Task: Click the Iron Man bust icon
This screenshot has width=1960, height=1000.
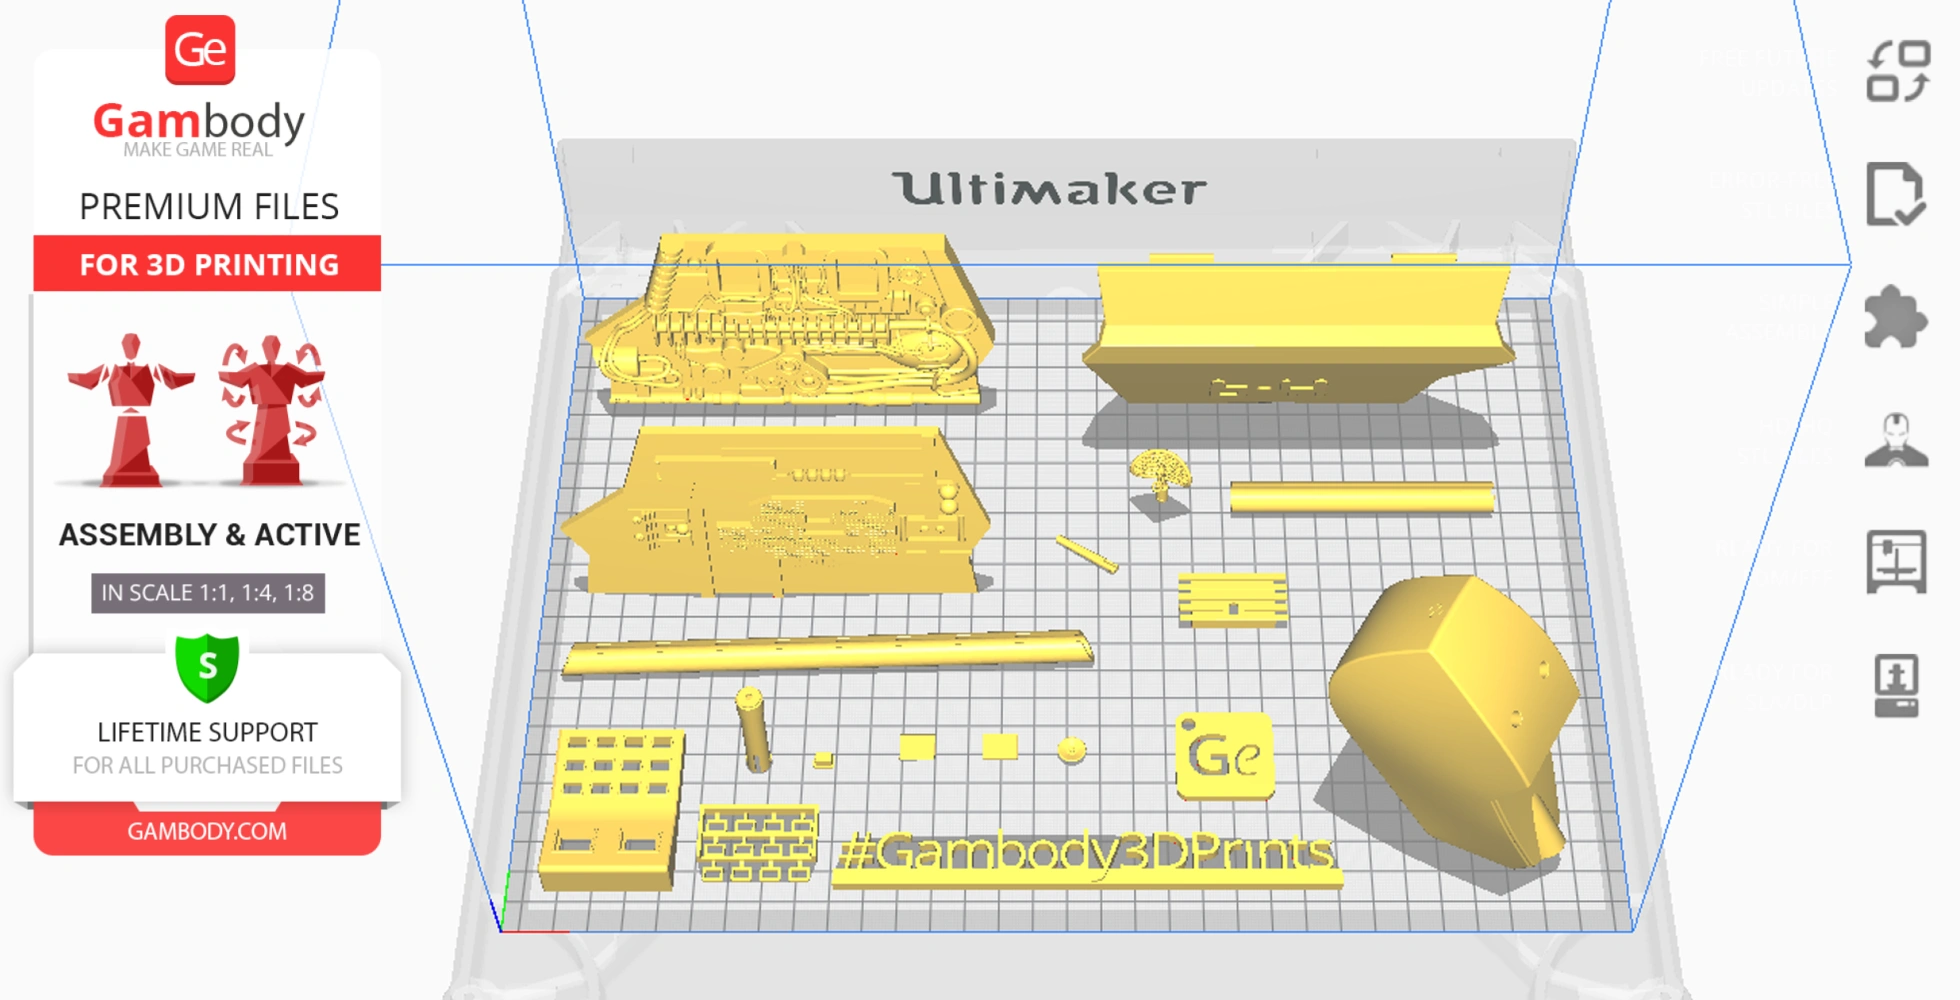Action: coord(1895,440)
